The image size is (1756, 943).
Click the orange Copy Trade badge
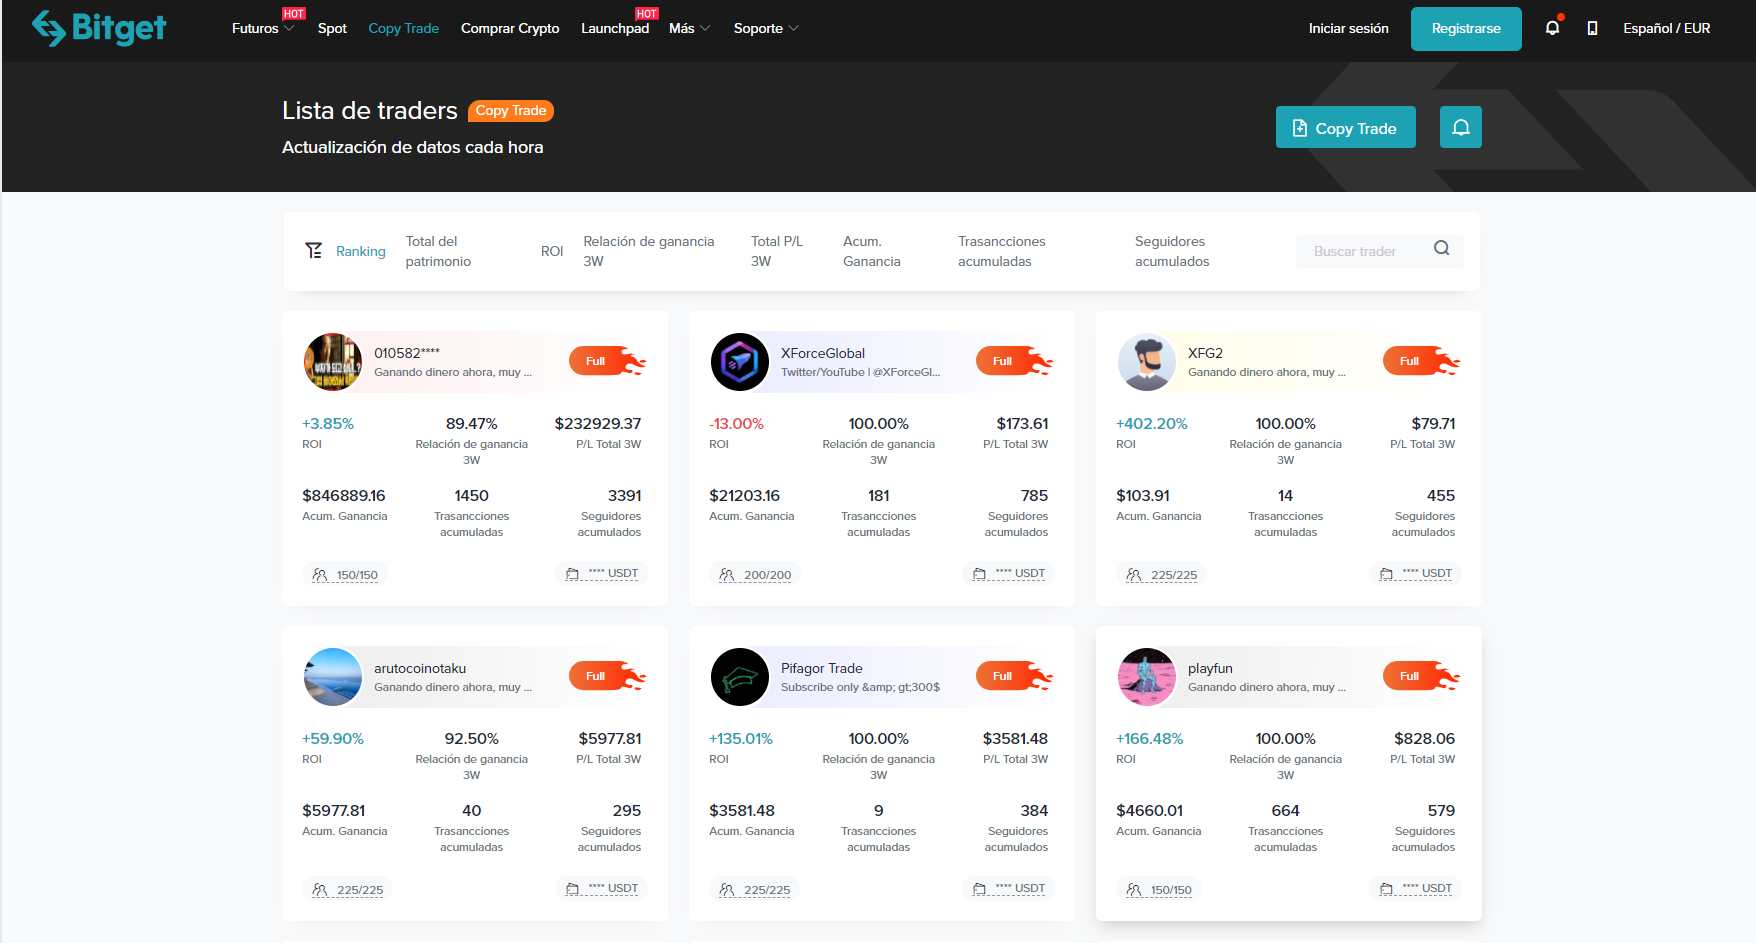click(x=510, y=110)
